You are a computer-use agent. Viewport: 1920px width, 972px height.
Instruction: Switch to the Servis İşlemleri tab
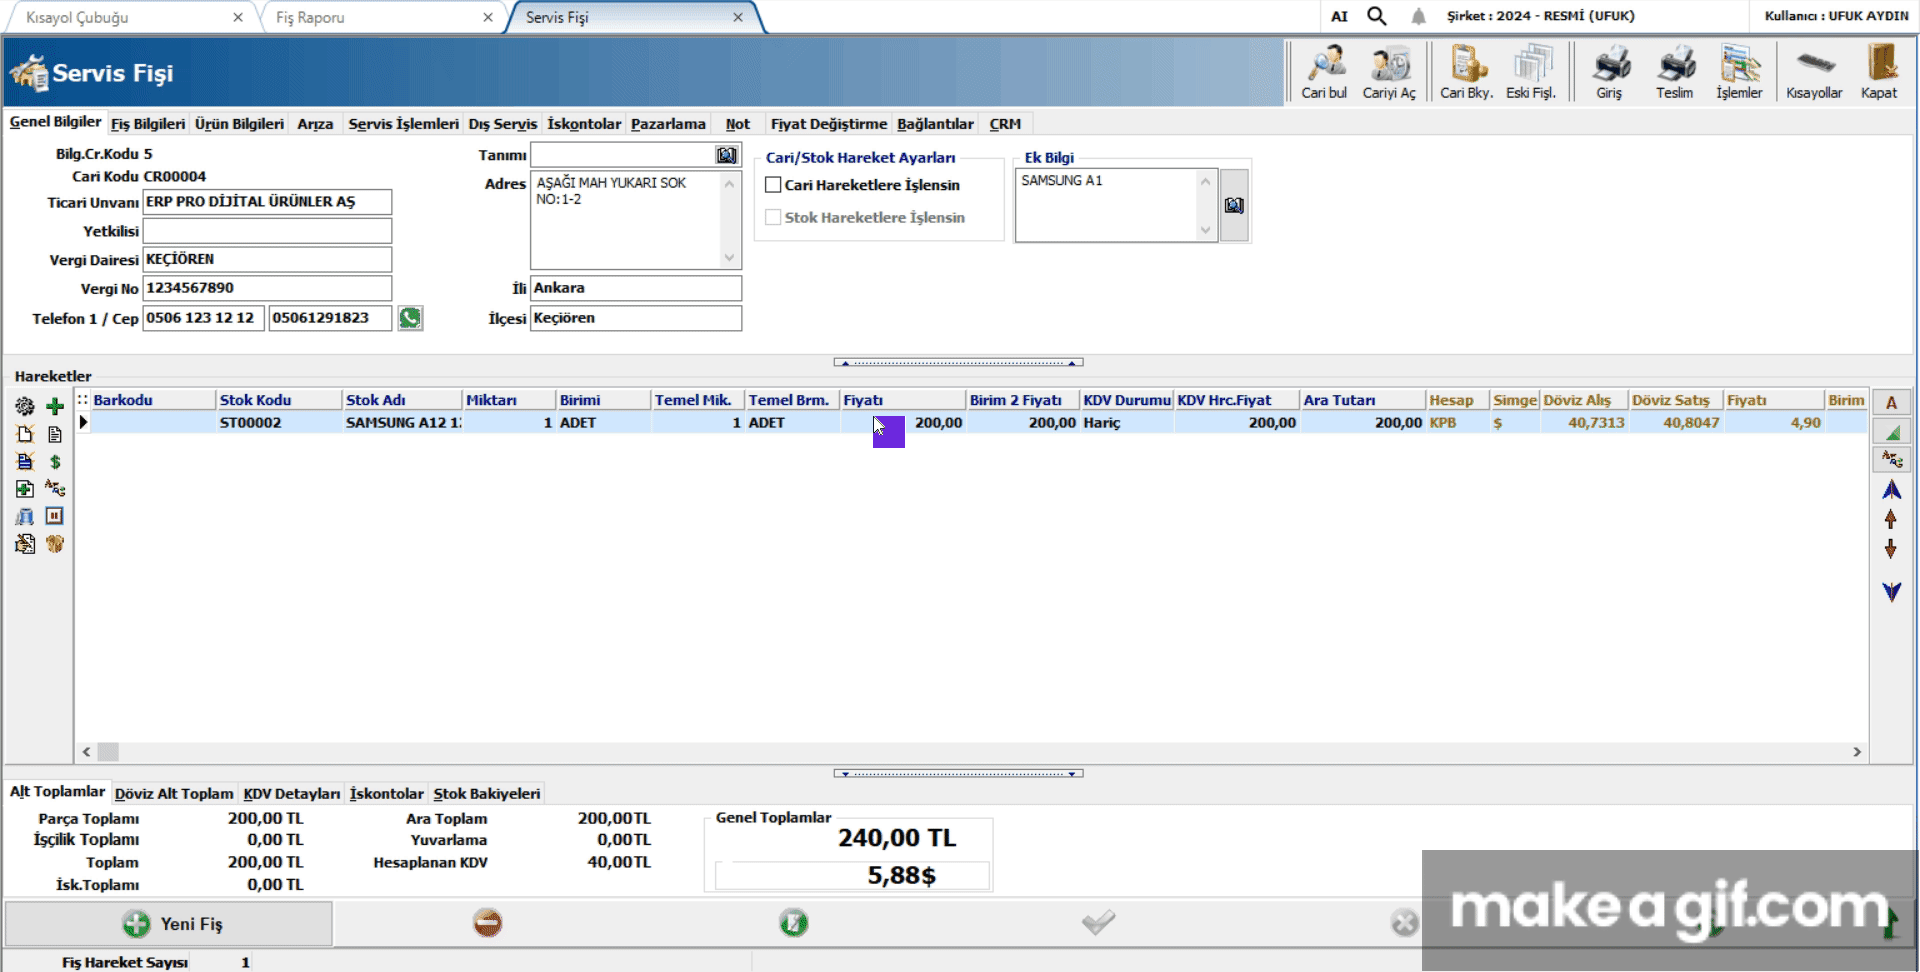[403, 124]
